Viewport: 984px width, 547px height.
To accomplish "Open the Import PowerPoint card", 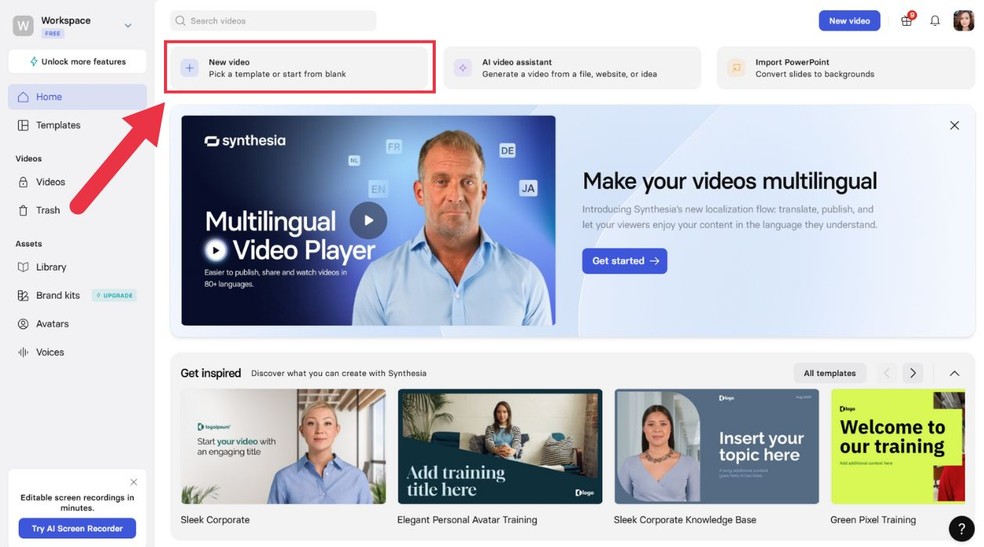I will 846,68.
